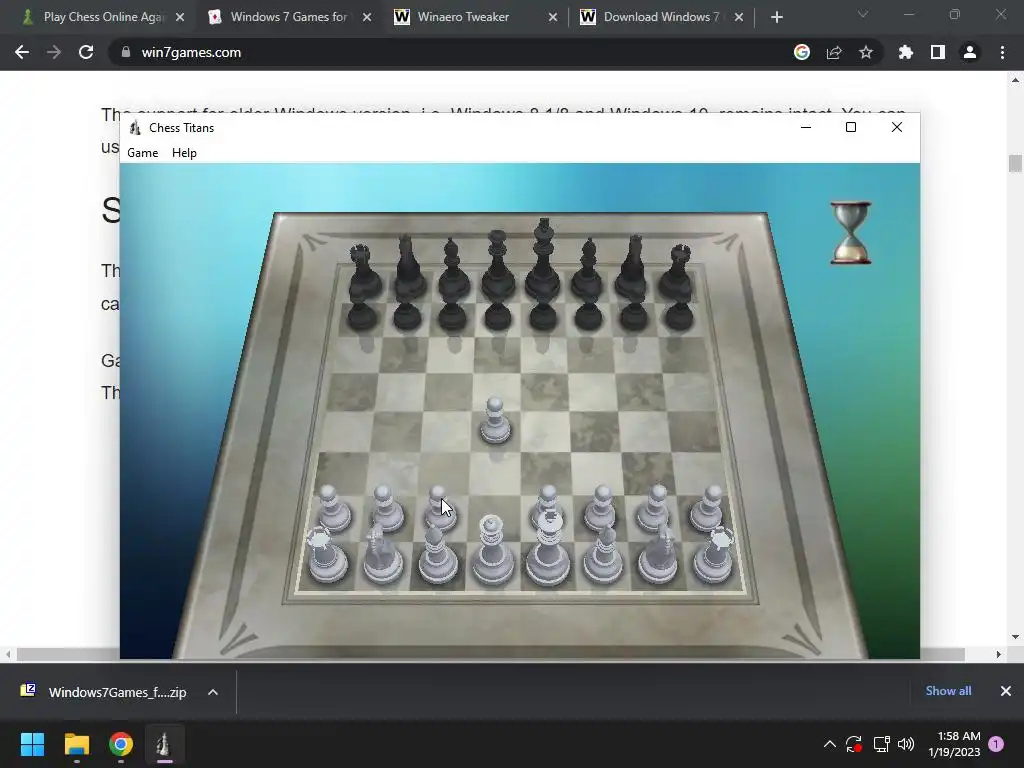Click the hourglass thinking indicator

coord(850,232)
